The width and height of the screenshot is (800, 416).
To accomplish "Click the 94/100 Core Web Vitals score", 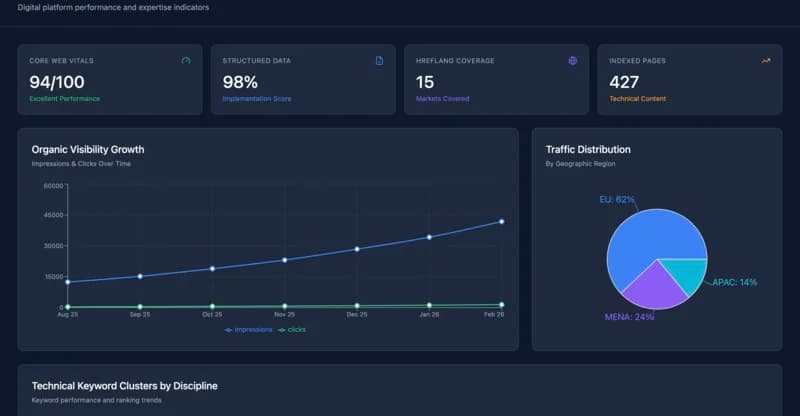I will pyautogui.click(x=57, y=82).
